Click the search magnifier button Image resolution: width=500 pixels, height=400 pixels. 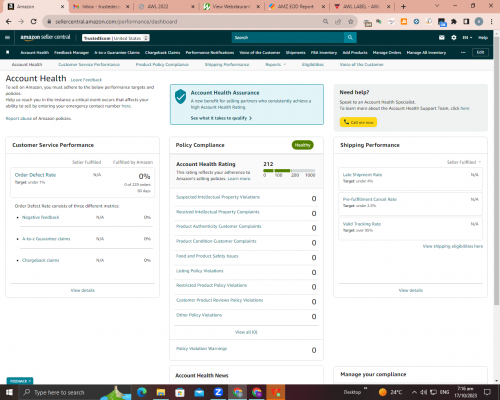(350, 37)
